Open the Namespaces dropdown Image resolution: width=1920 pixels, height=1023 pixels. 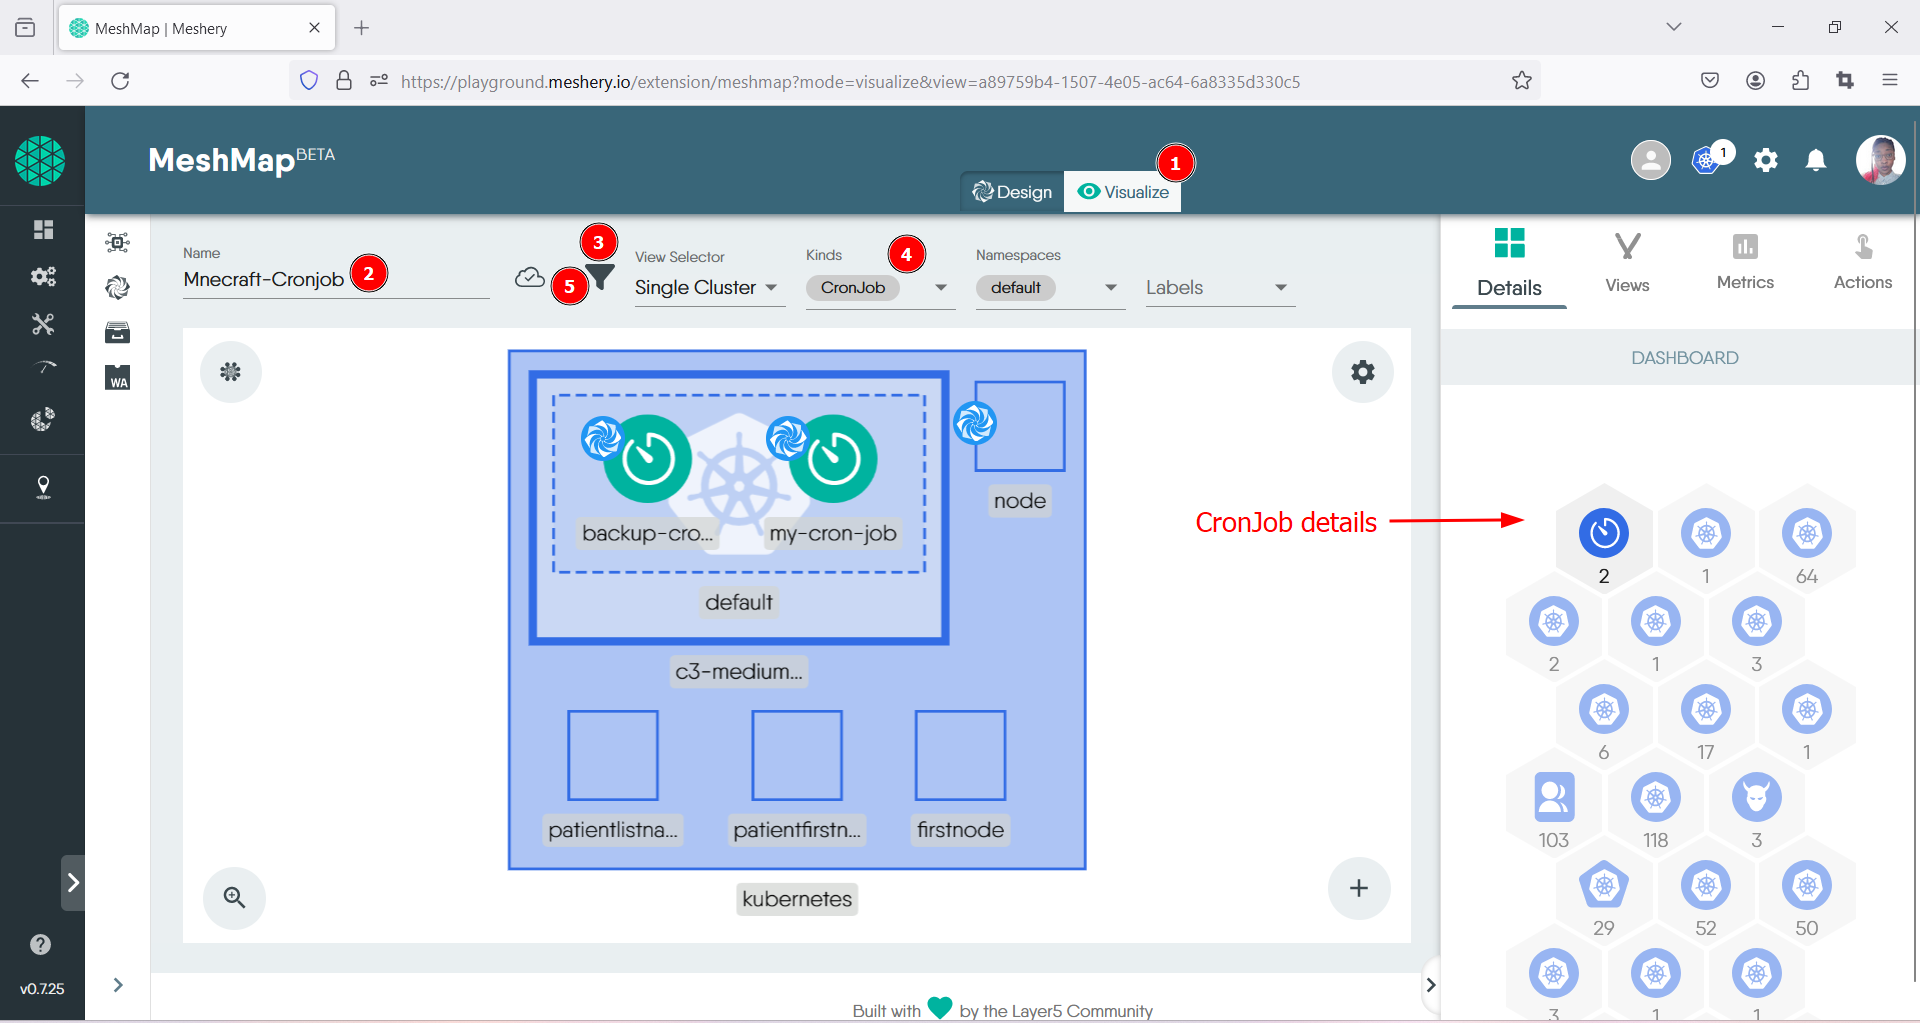click(x=1110, y=288)
